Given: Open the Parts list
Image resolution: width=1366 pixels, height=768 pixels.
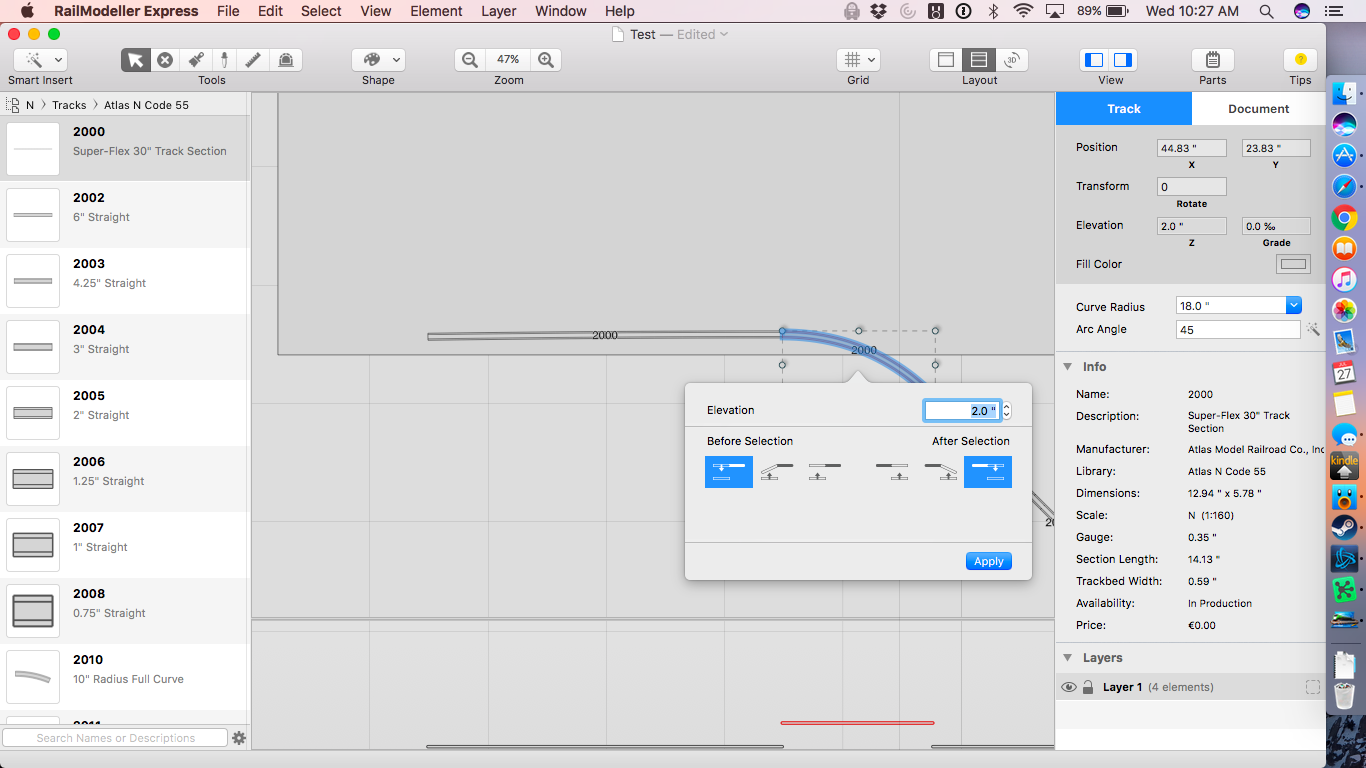Looking at the screenshot, I should tap(1212, 60).
